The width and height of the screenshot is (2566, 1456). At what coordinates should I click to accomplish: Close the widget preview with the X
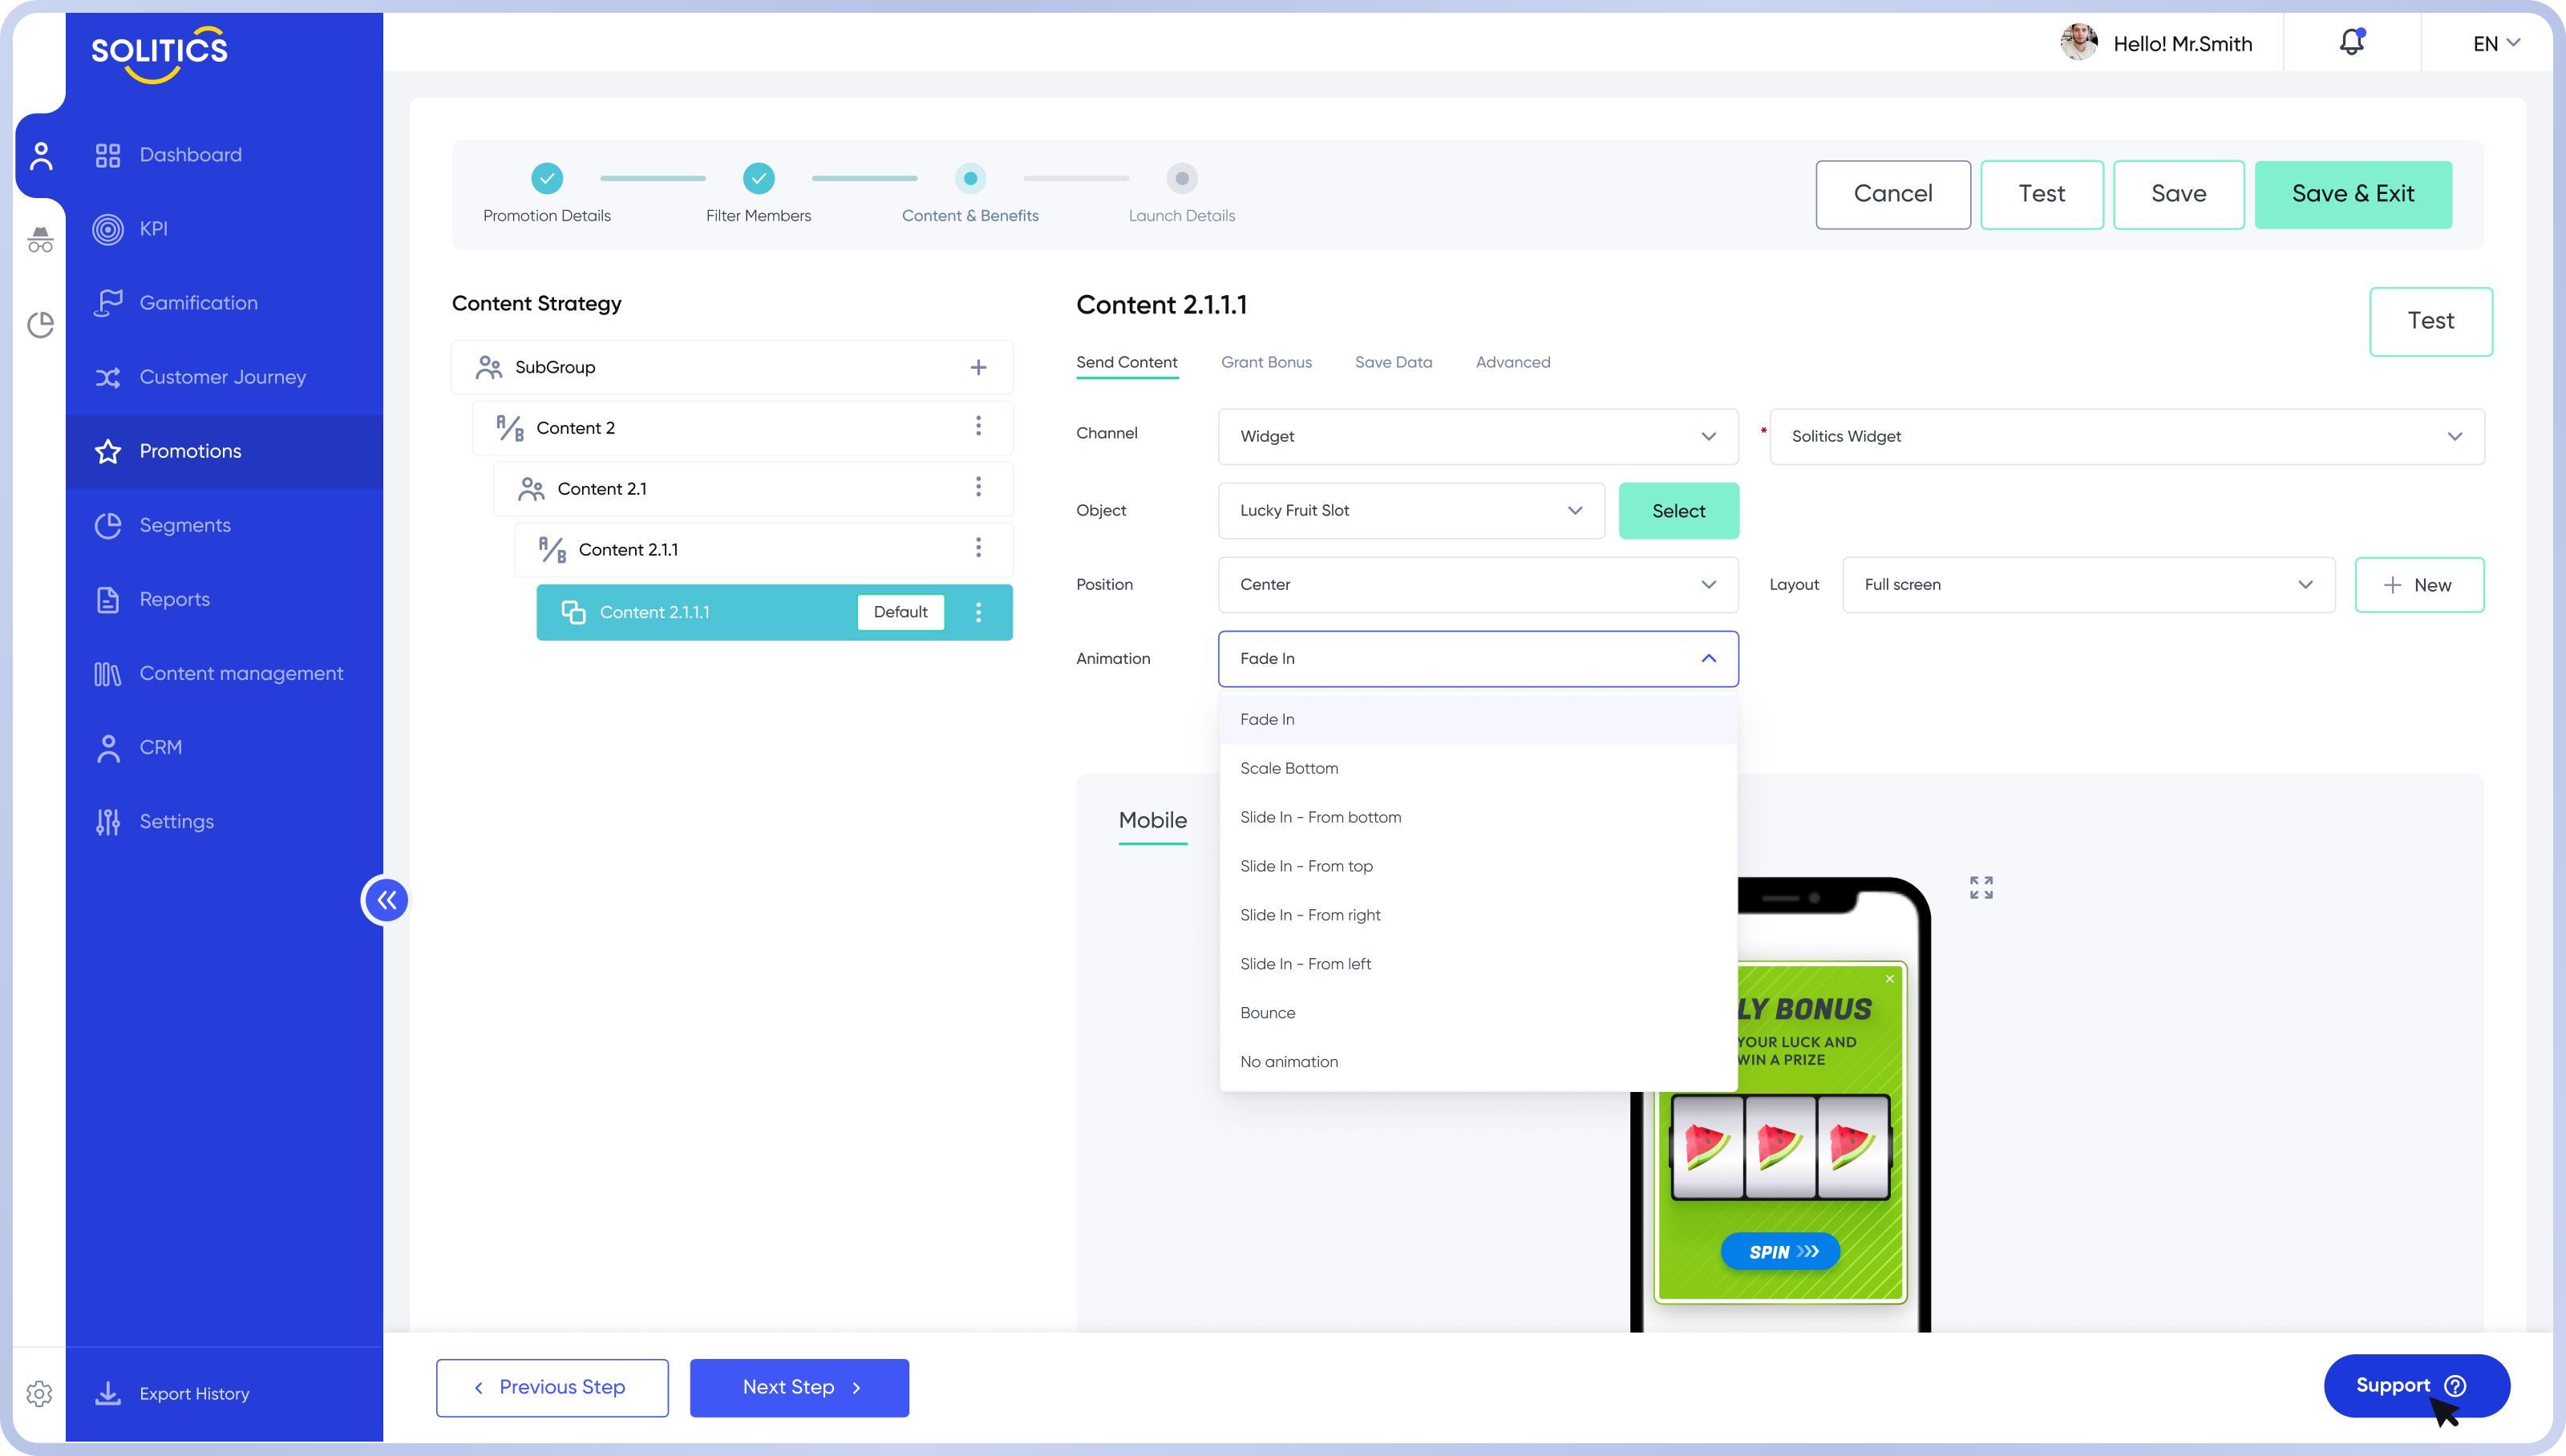(x=1890, y=979)
